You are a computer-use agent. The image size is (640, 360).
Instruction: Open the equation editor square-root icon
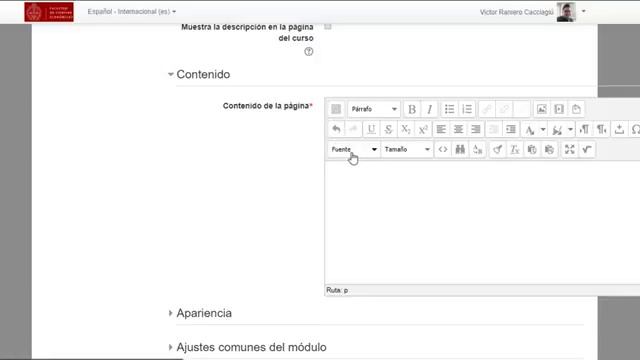click(587, 149)
